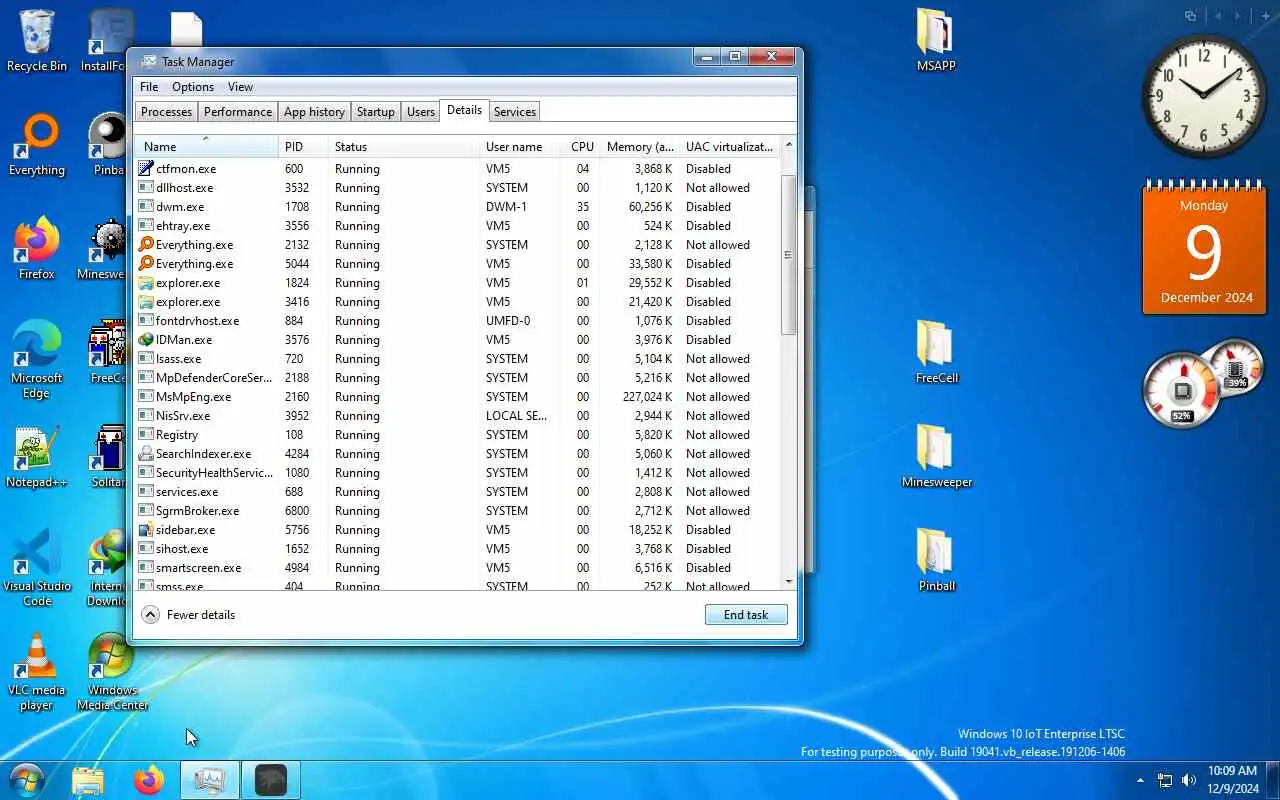This screenshot has height=800, width=1280.
Task: Open the FreeCell folder on desktop
Action: (x=936, y=353)
